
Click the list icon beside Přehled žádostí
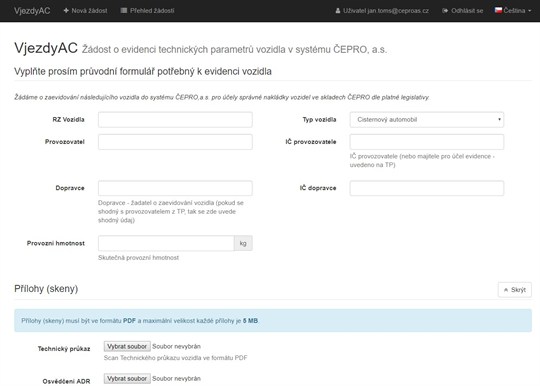pyautogui.click(x=124, y=11)
